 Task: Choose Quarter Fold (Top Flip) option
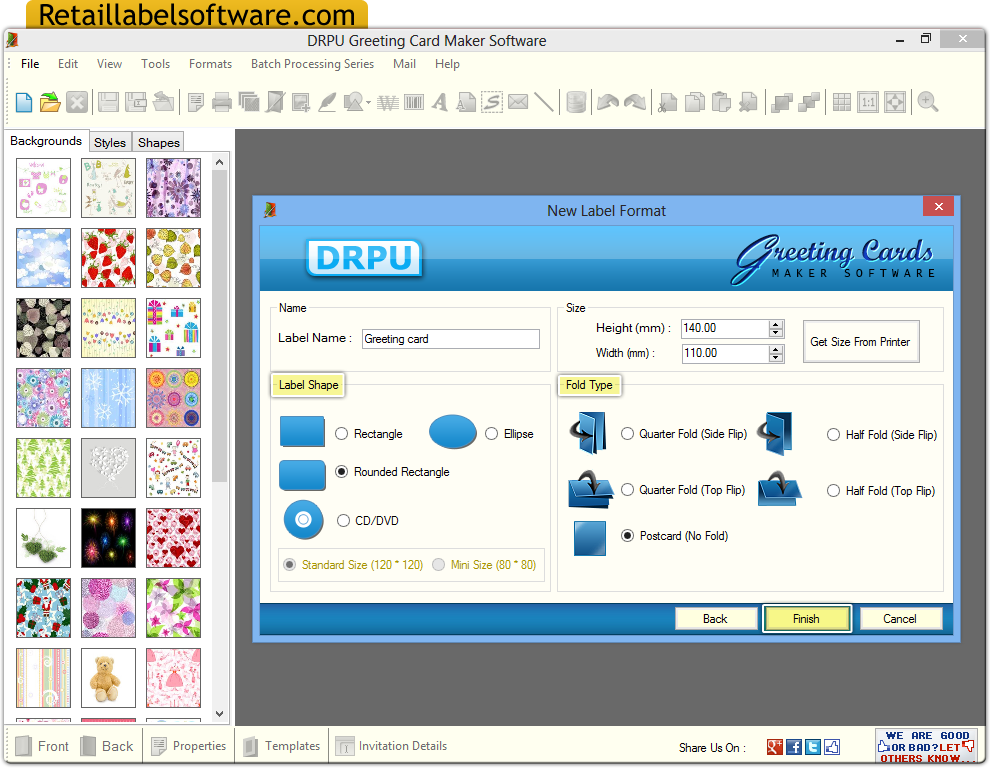coord(627,490)
